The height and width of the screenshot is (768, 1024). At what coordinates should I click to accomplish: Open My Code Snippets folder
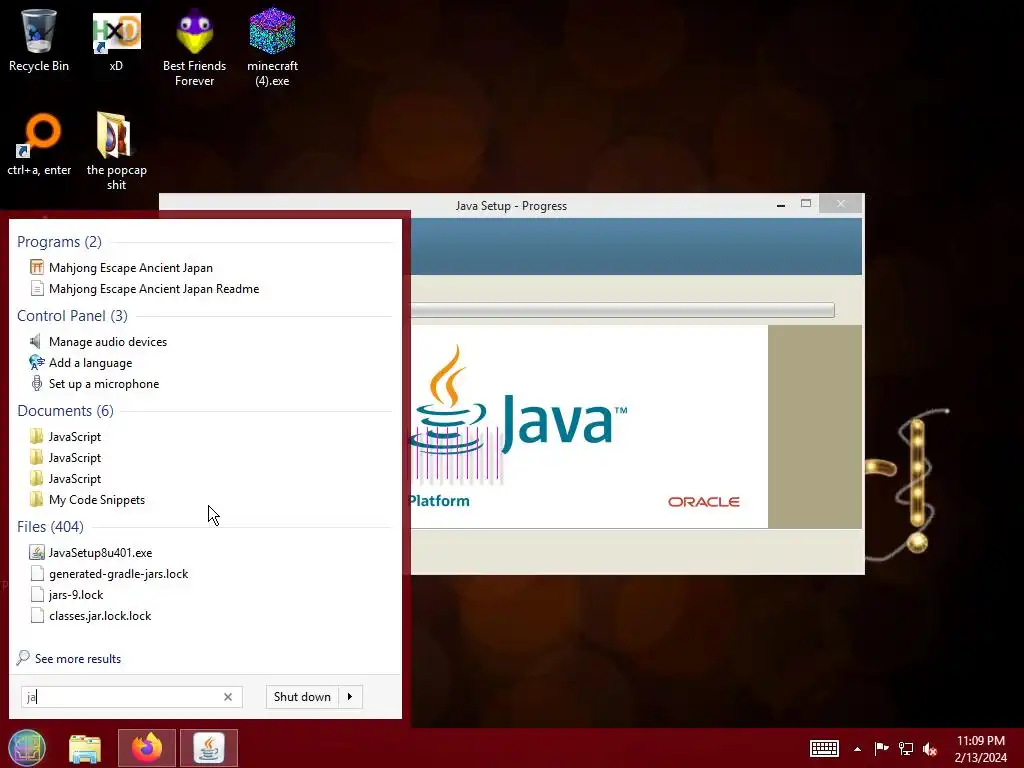pyautogui.click(x=88, y=500)
